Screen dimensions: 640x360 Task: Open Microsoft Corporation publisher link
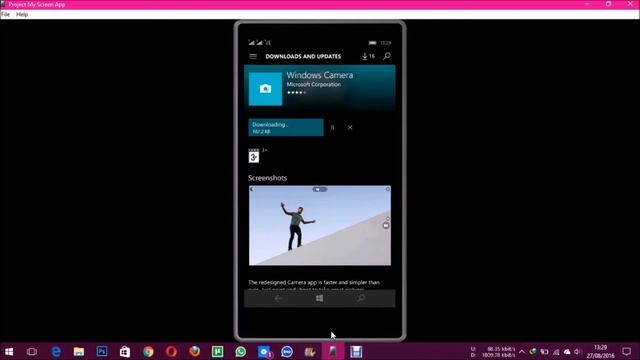pyautogui.click(x=313, y=84)
